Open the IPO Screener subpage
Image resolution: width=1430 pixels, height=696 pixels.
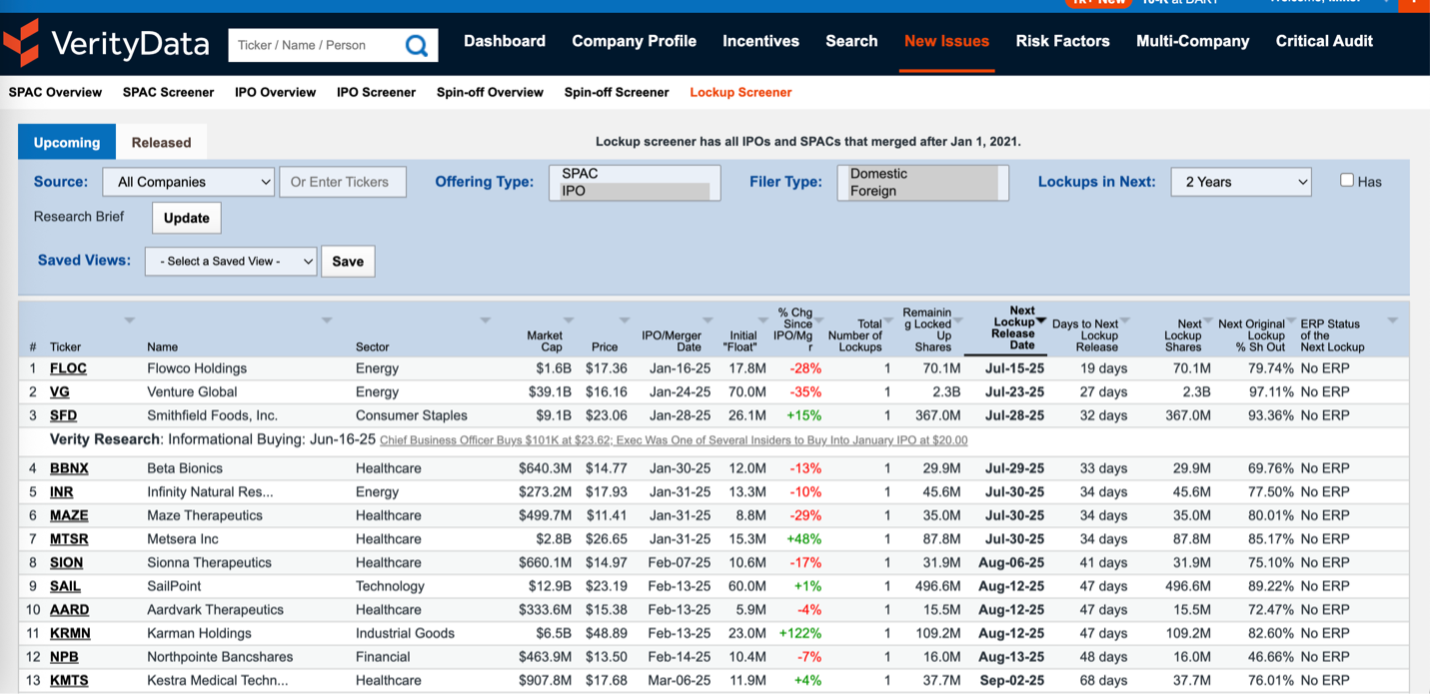pyautogui.click(x=376, y=92)
